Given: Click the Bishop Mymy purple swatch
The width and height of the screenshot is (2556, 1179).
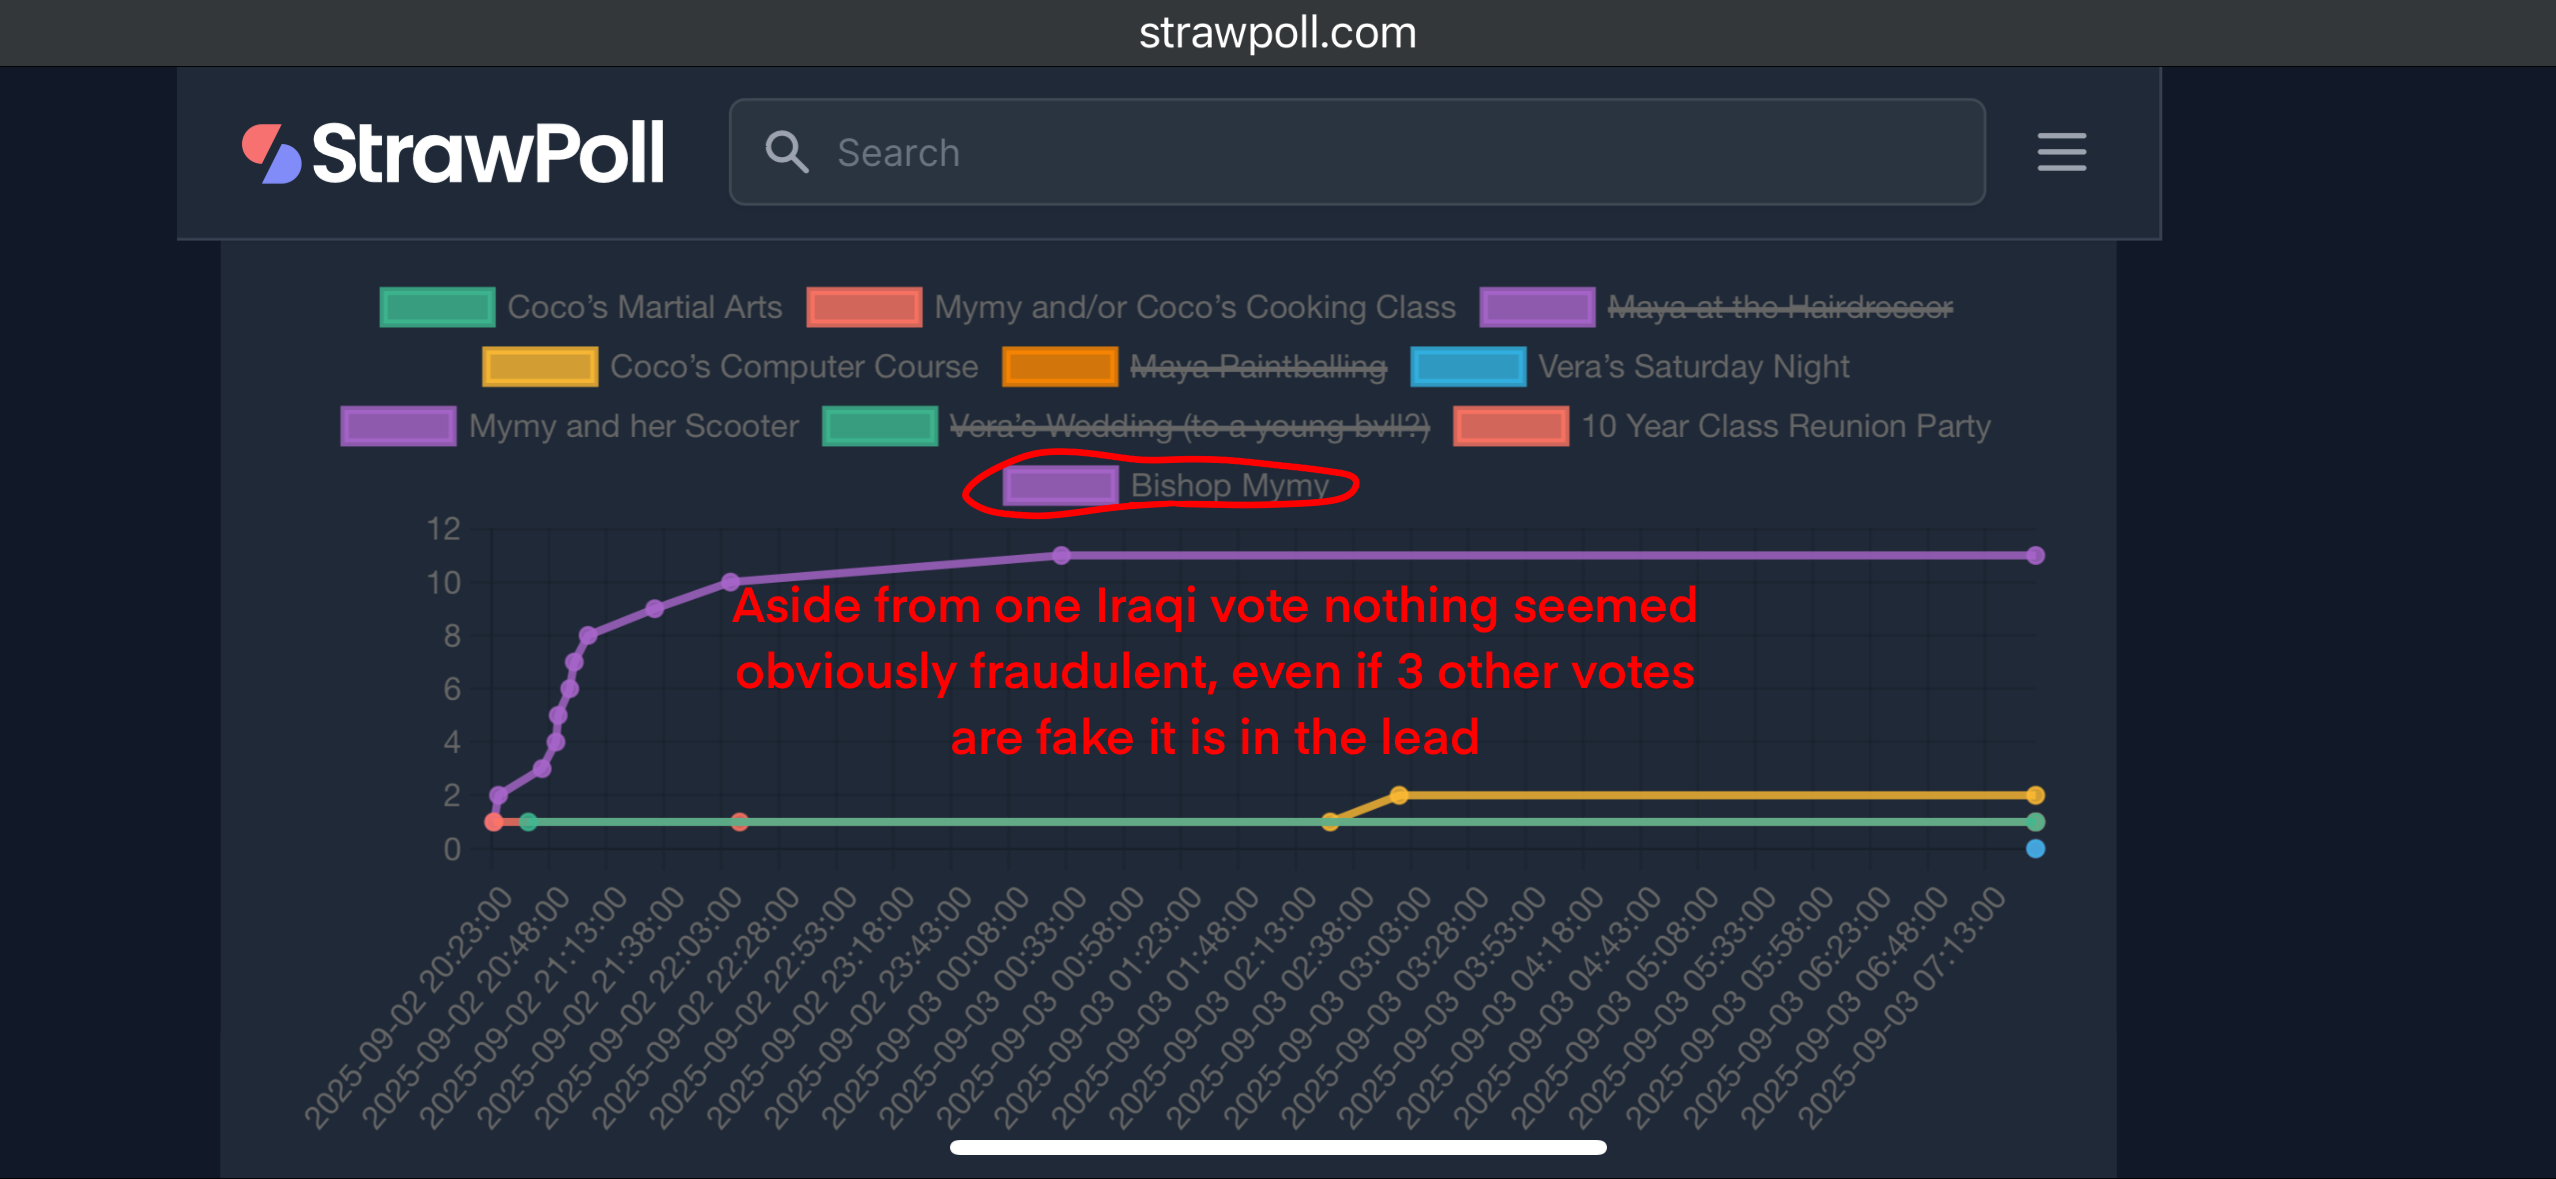Looking at the screenshot, I should click(1060, 486).
